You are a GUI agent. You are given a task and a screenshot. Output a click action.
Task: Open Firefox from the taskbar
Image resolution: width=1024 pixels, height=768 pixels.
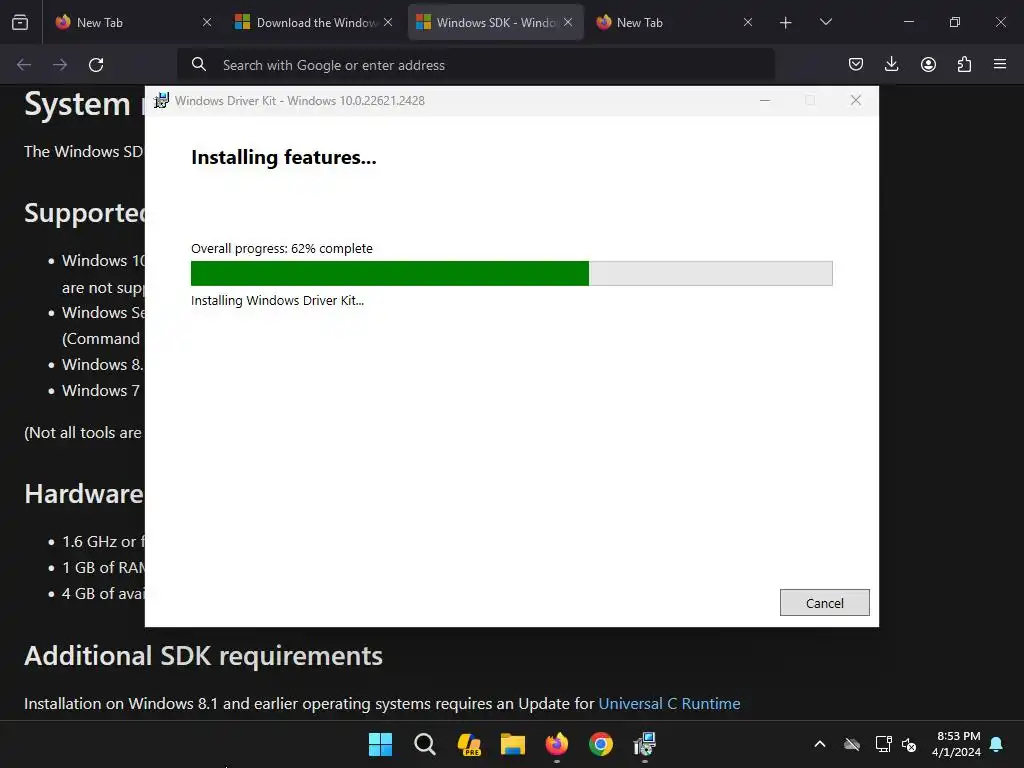[x=556, y=744]
